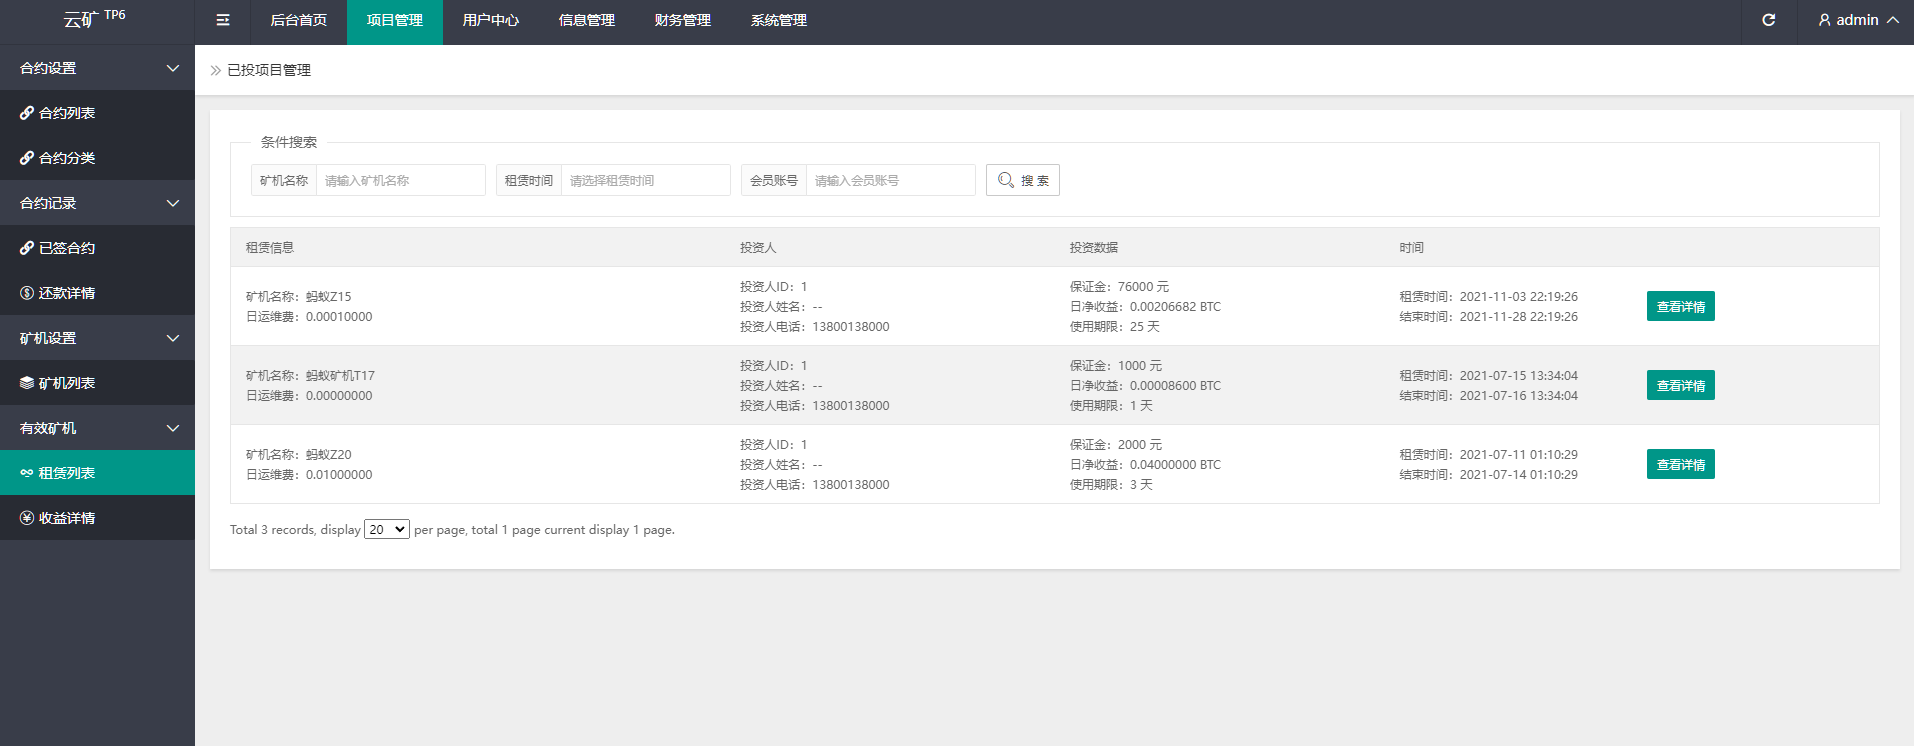Image resolution: width=1914 pixels, height=746 pixels.
Task: Expand the admin user menu
Action: pos(1858,20)
